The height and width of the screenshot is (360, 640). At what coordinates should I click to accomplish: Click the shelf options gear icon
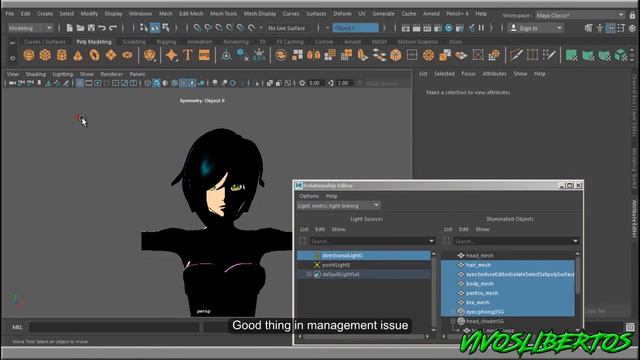(12, 58)
